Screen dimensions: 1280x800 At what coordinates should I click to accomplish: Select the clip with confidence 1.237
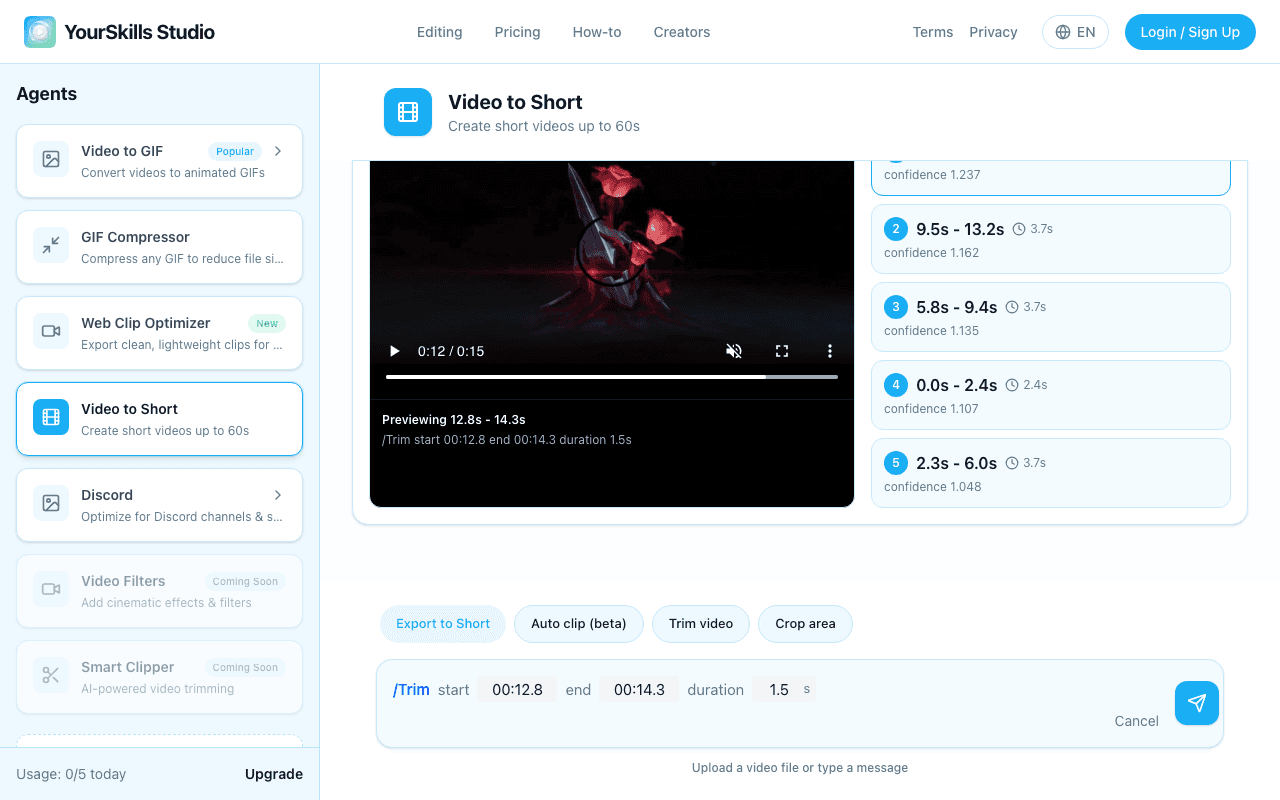(1051, 177)
